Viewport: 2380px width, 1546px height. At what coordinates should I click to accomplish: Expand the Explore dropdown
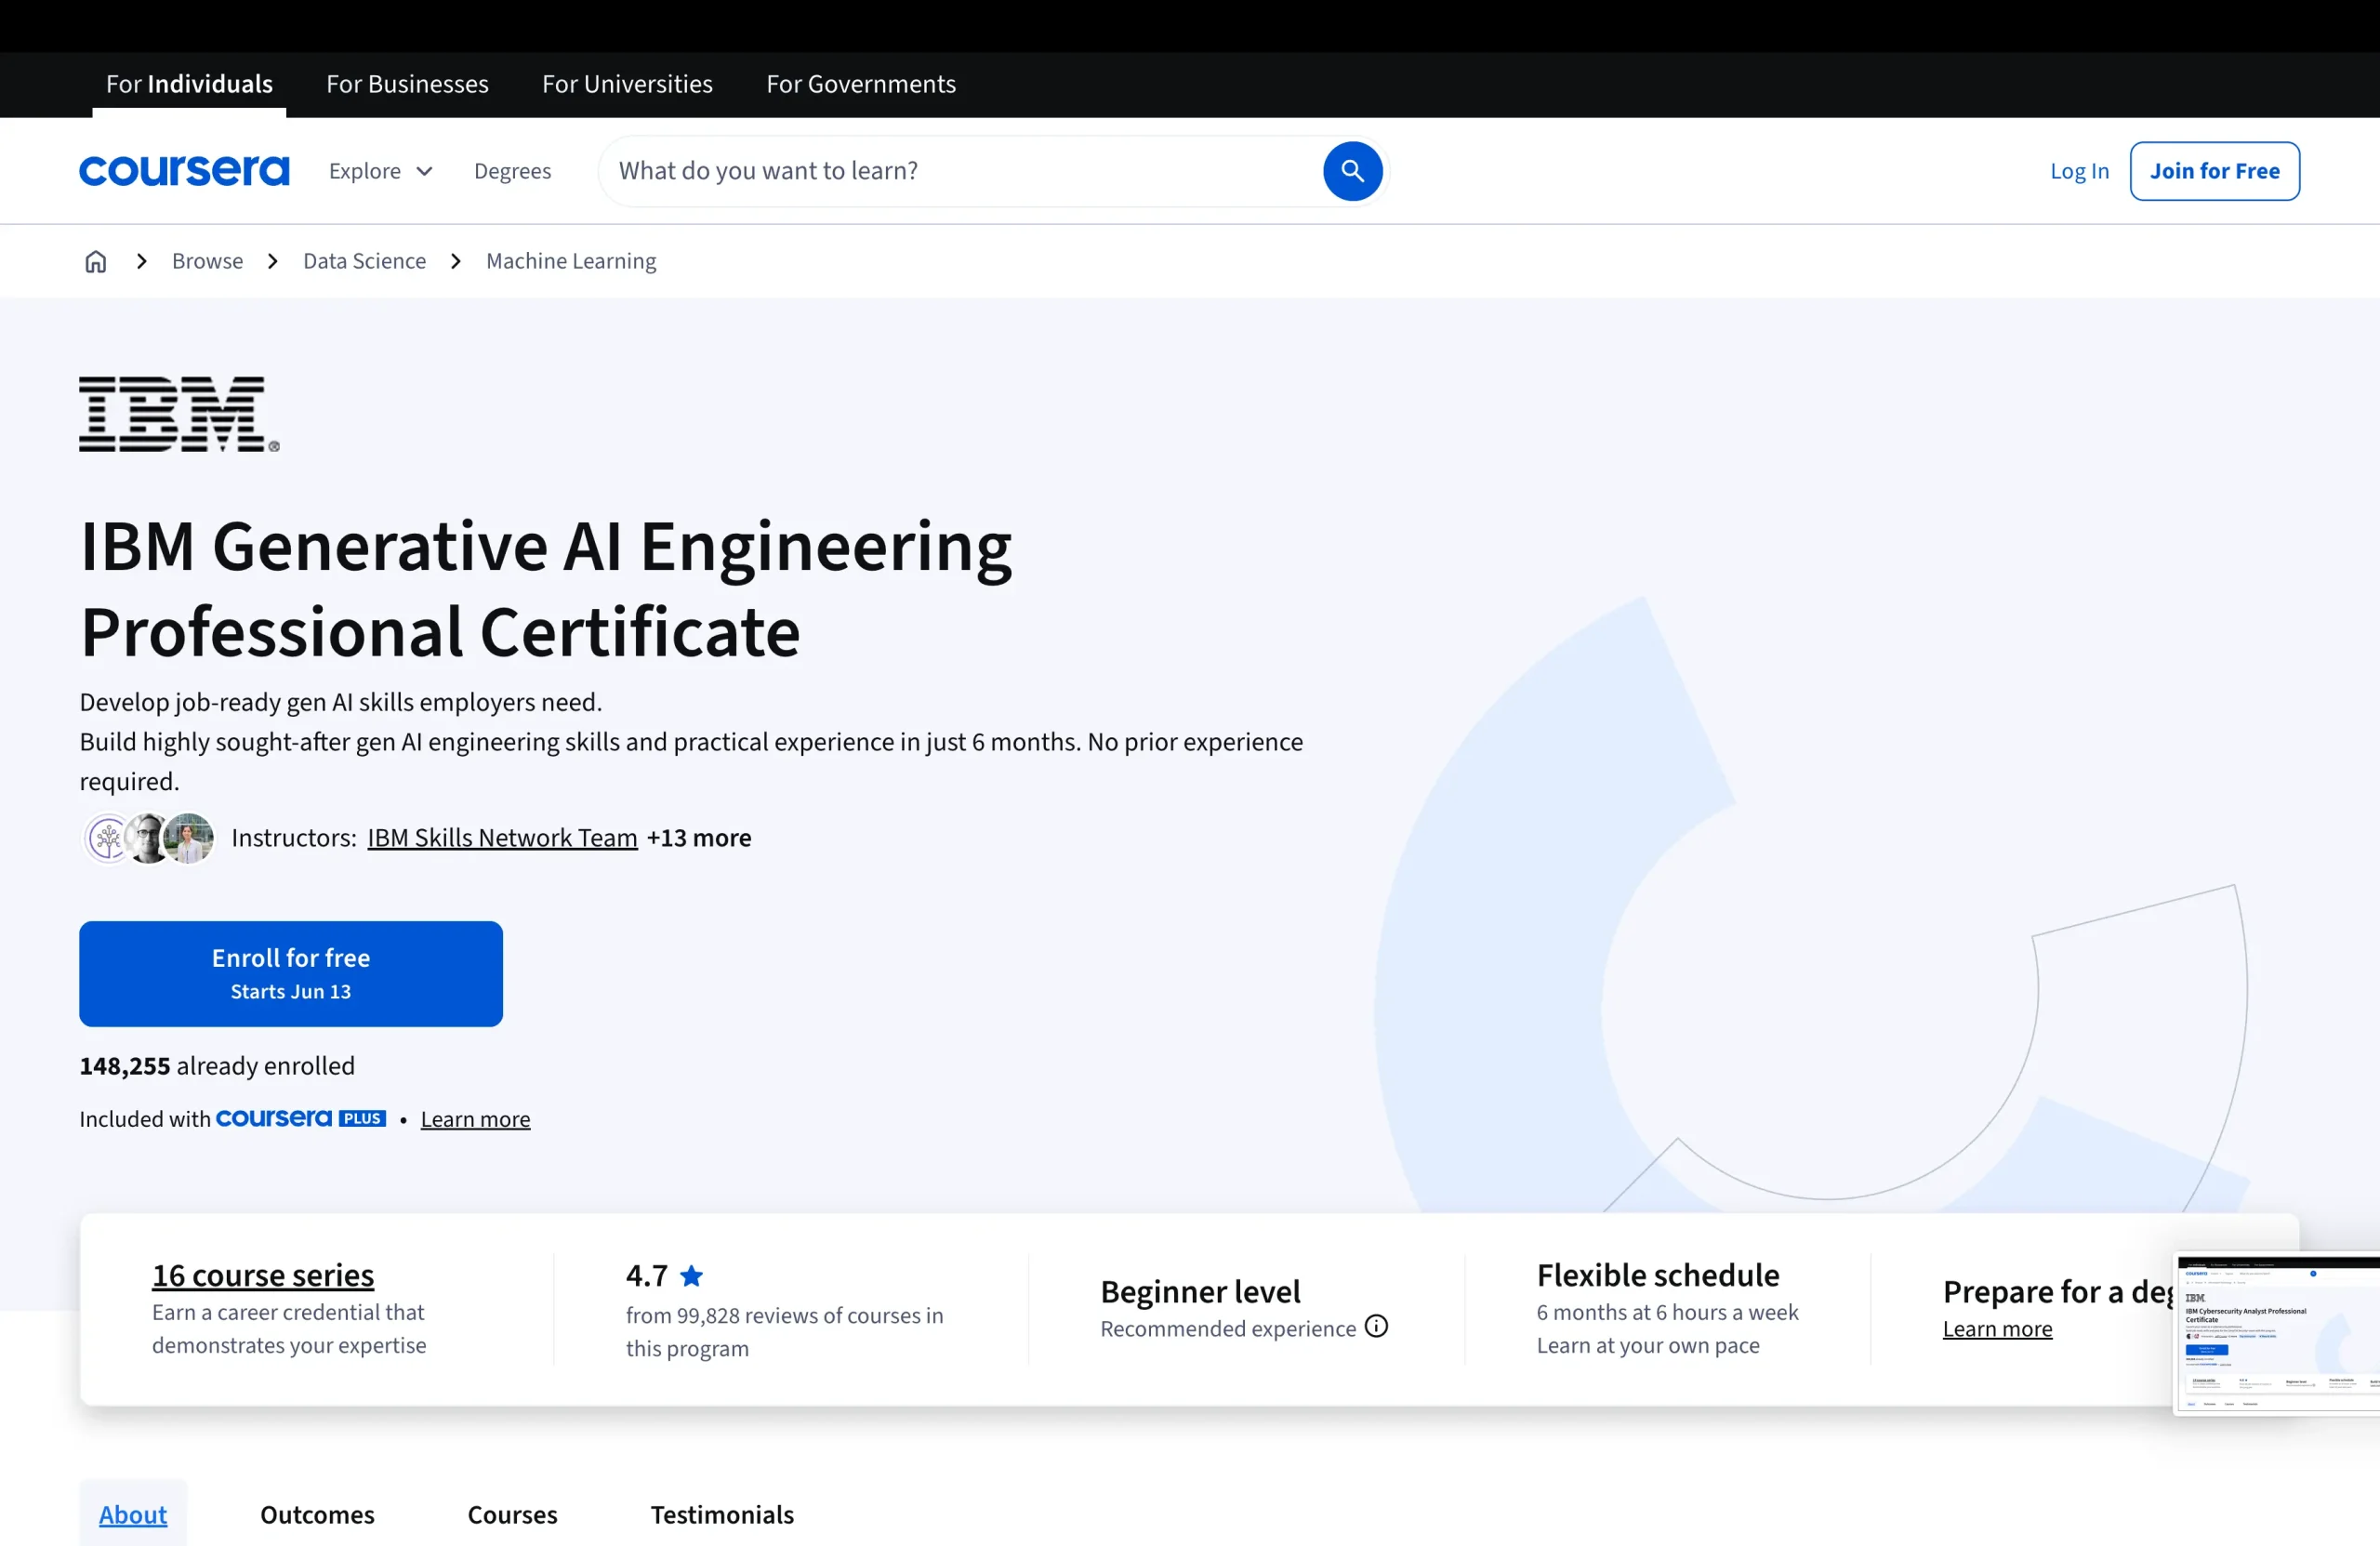(x=381, y=171)
